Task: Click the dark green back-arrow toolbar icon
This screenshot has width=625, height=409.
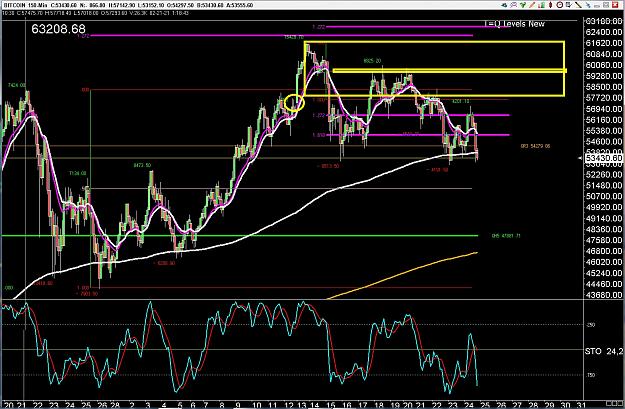Action: click(504, 5)
